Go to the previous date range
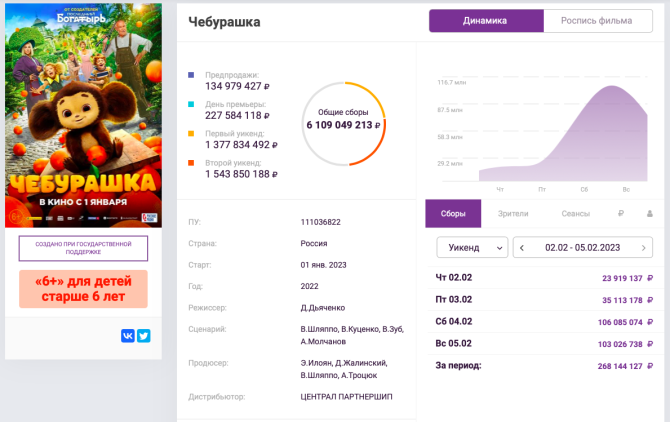 click(522, 247)
